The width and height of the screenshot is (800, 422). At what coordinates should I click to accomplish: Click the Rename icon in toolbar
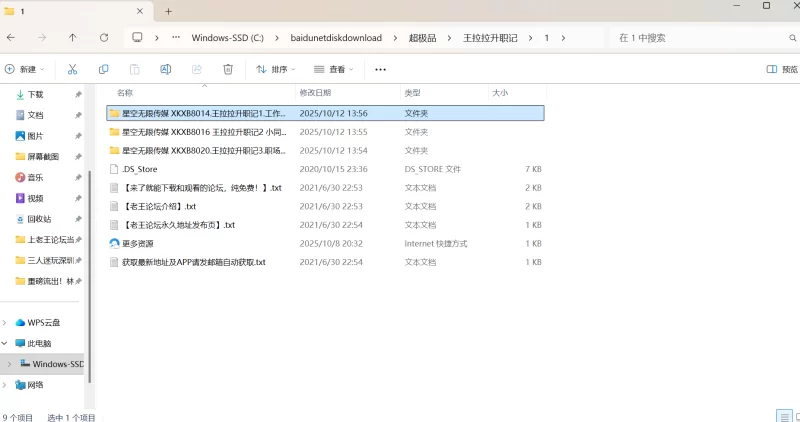coord(166,69)
